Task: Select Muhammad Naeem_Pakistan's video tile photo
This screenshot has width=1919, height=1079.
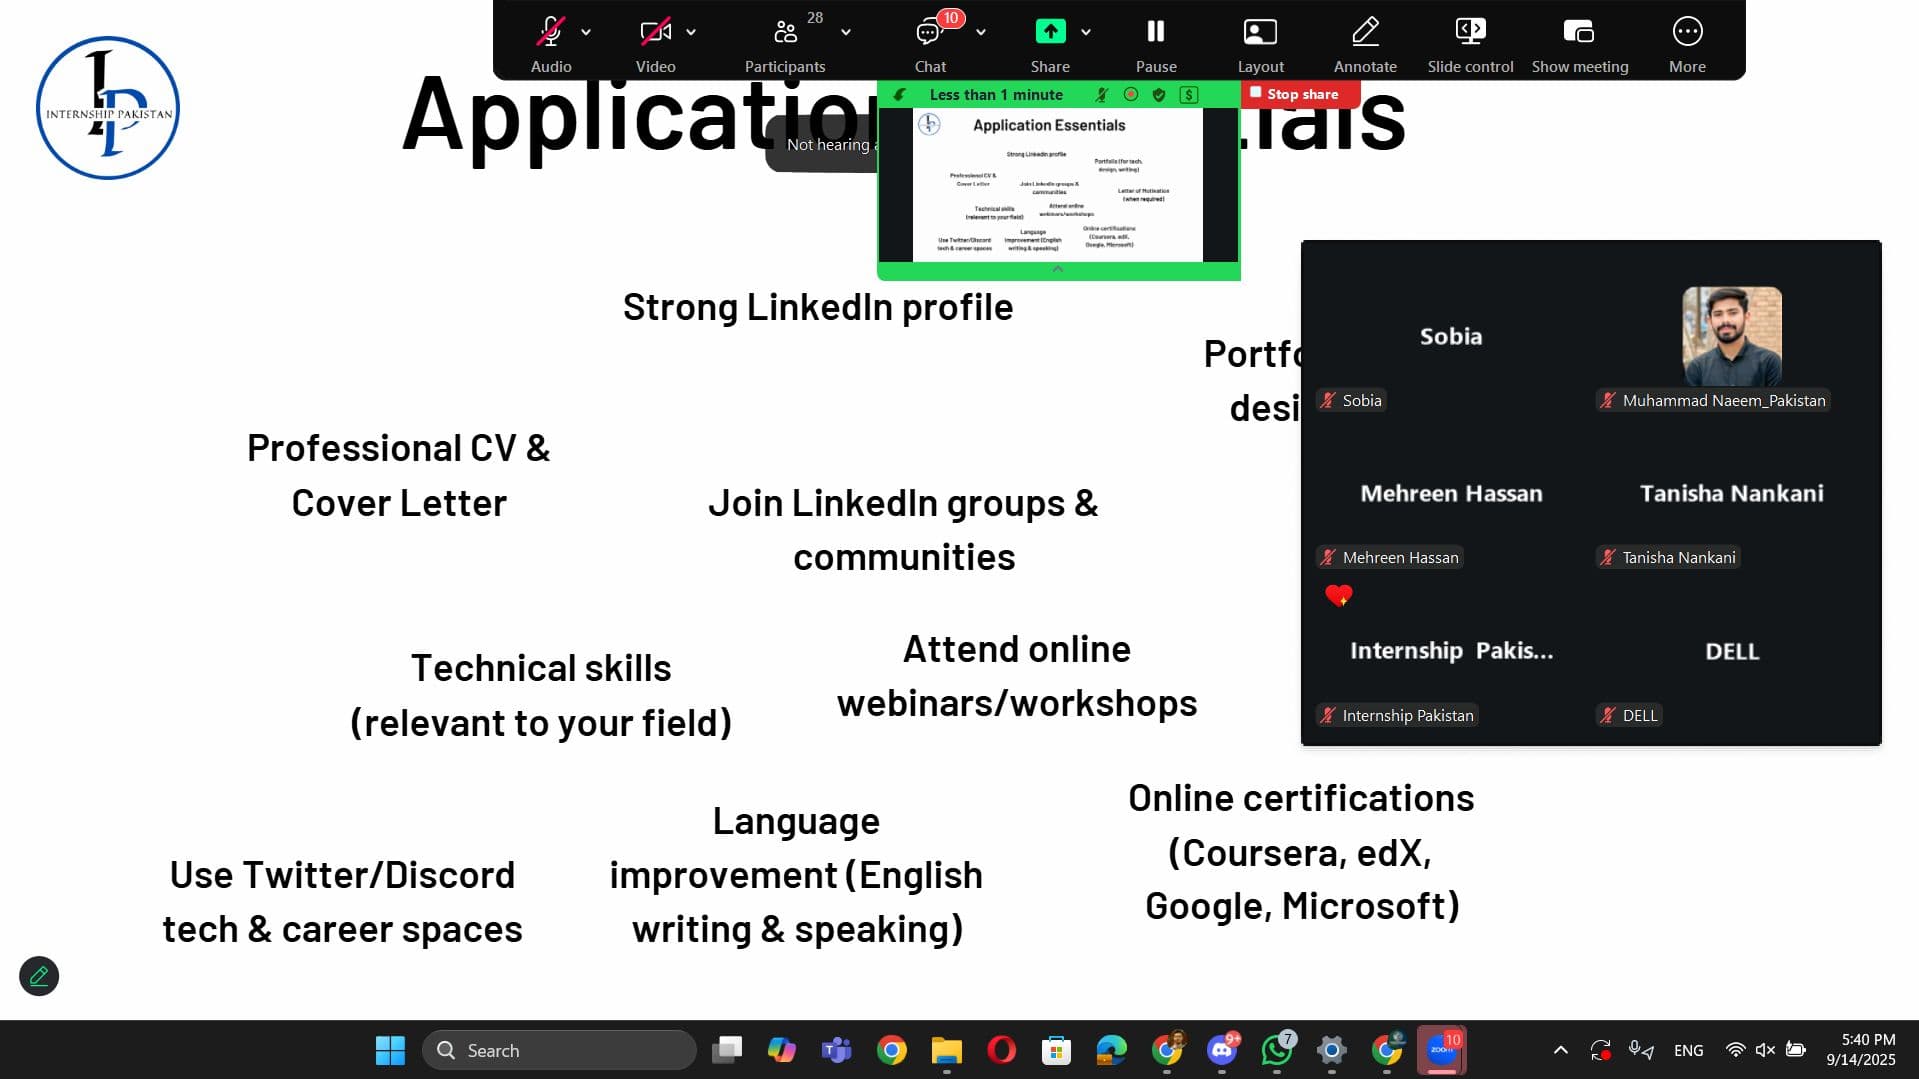Action: pos(1732,336)
